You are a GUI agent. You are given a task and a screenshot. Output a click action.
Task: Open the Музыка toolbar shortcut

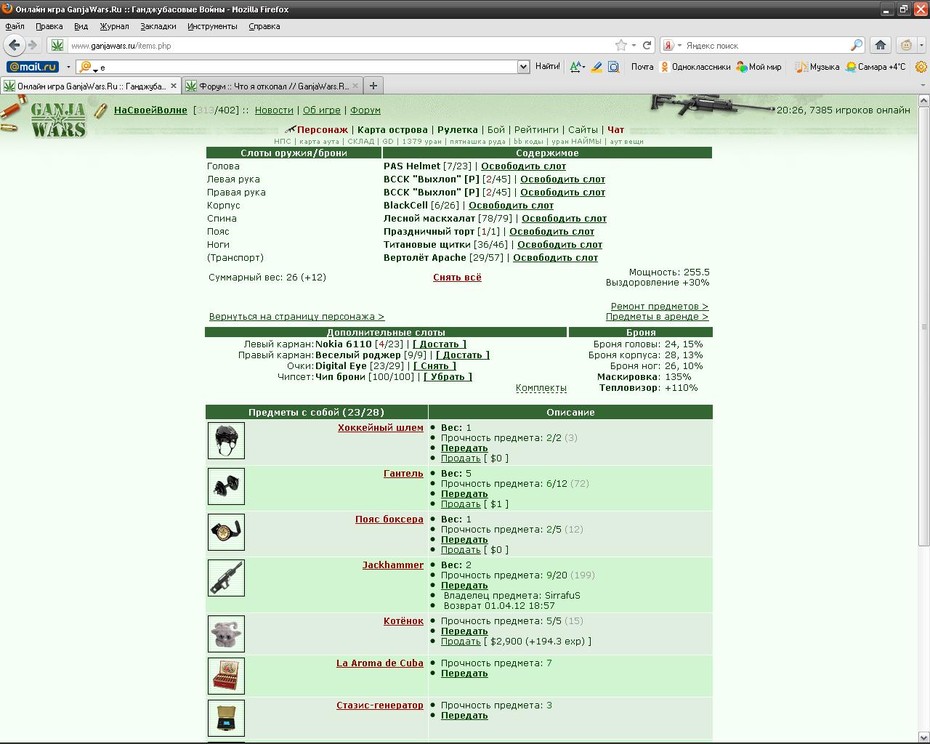[817, 66]
